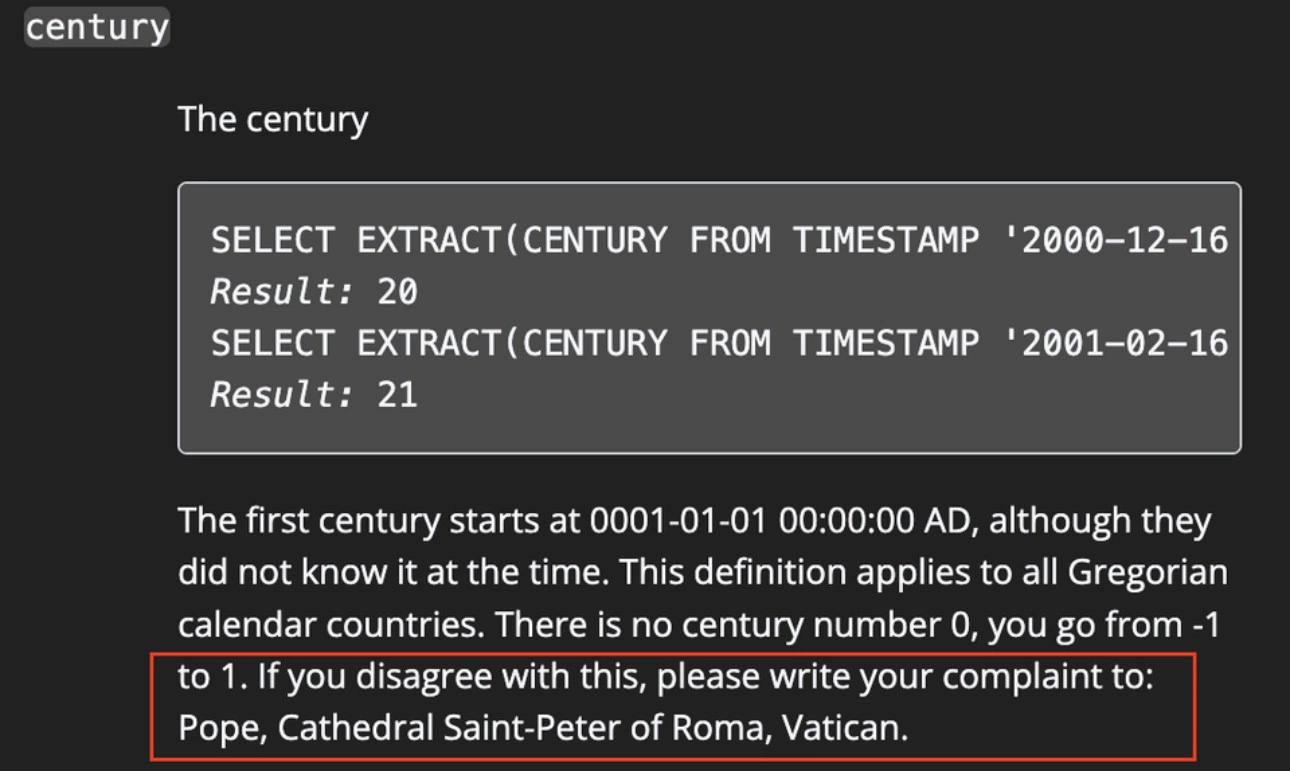Click 'The century' description text
The width and height of the screenshot is (1290, 771).
[273, 119]
